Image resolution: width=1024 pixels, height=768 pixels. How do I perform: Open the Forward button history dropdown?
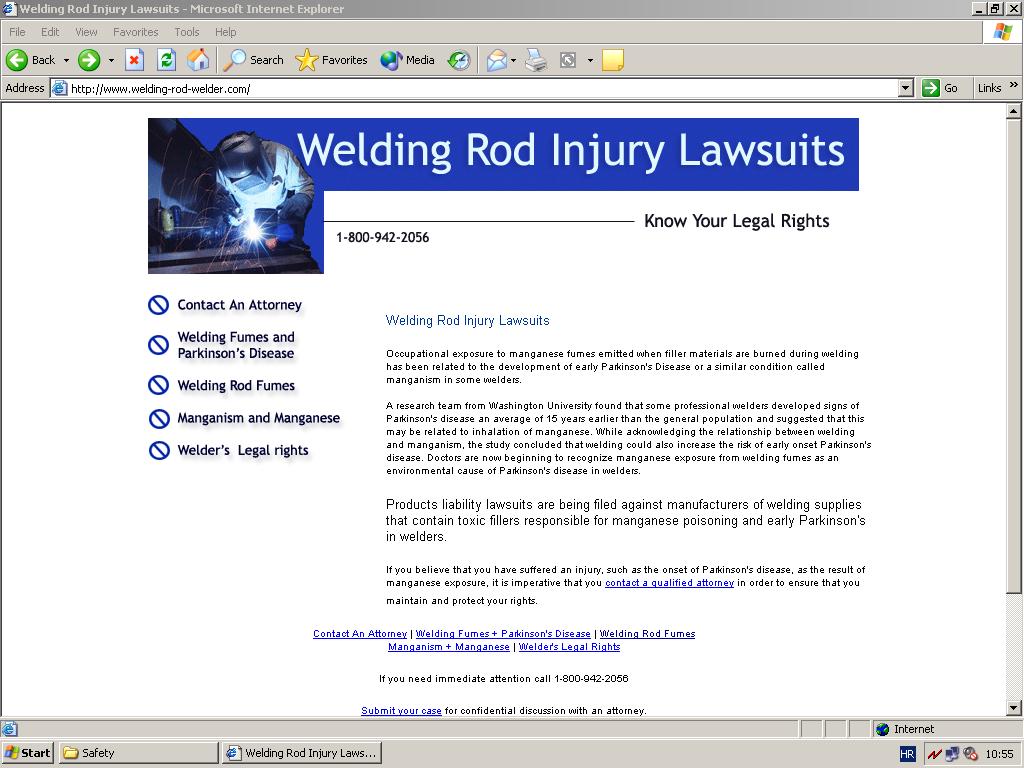(111, 60)
